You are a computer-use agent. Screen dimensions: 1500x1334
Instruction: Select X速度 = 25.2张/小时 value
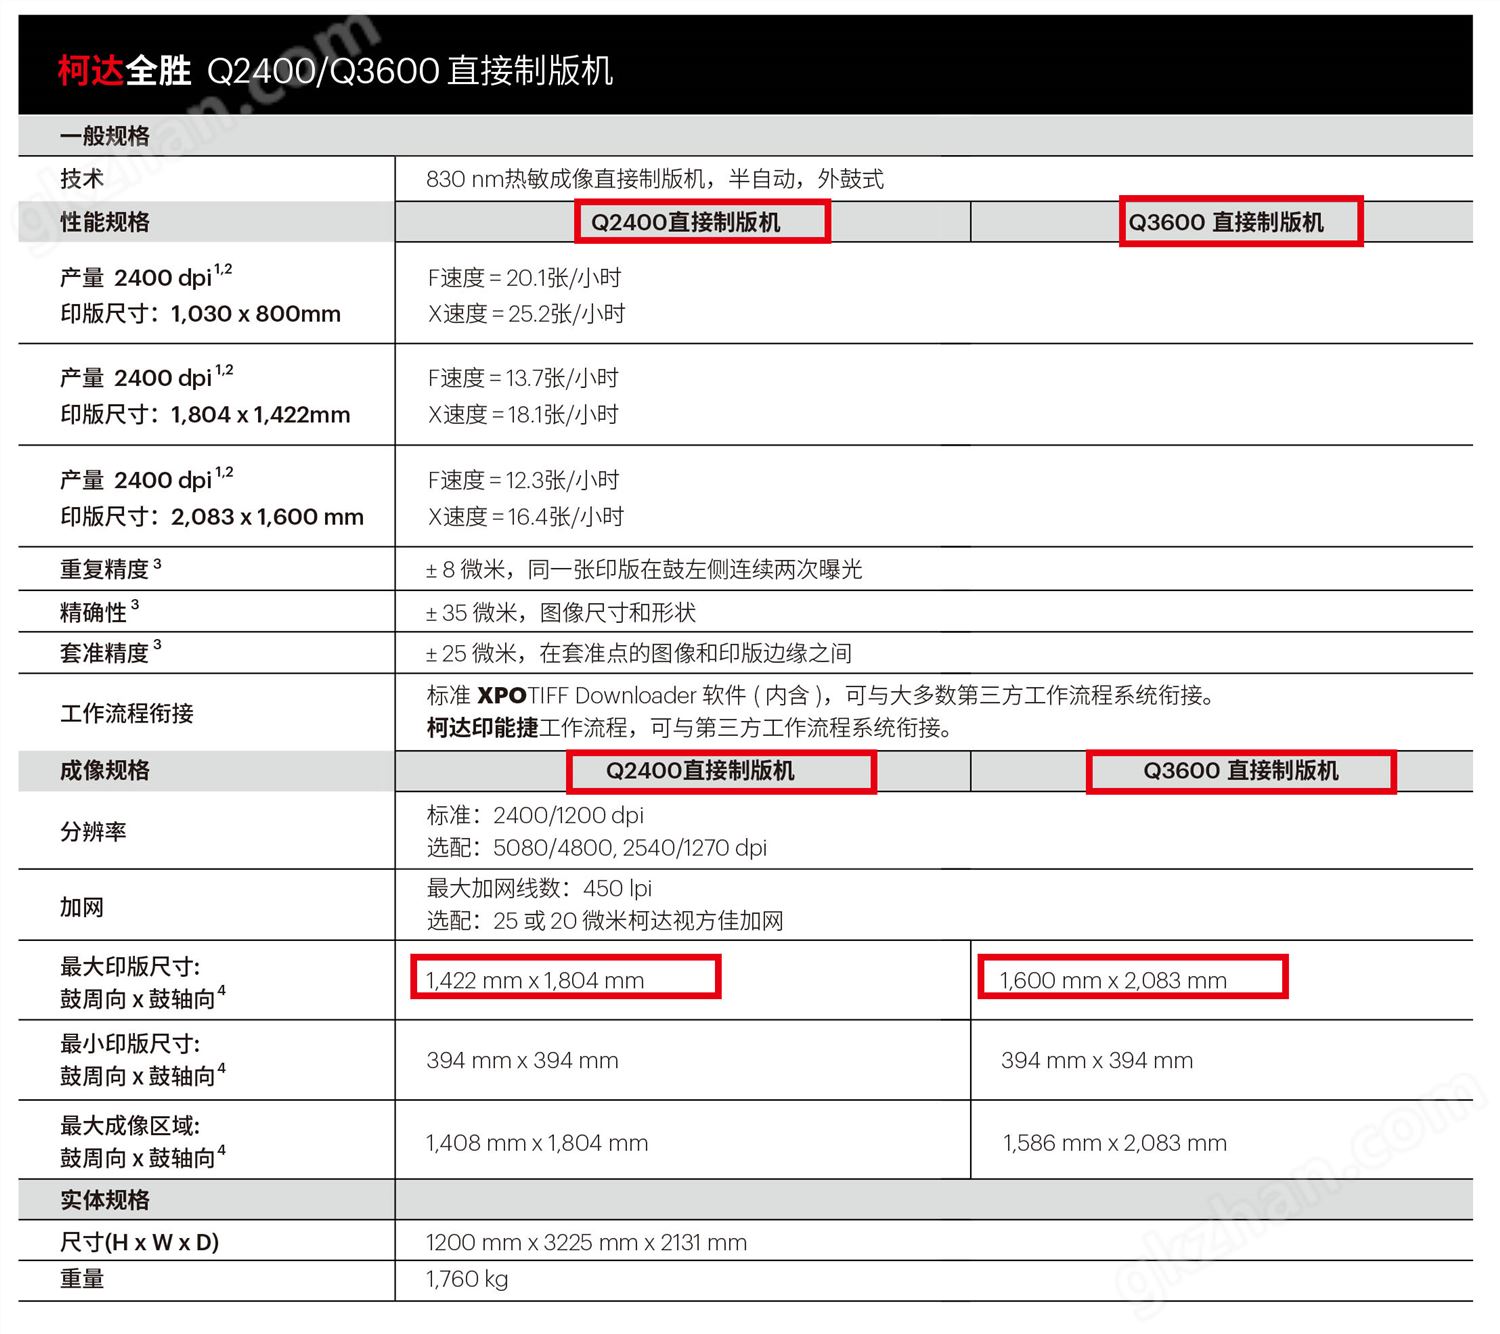pos(527,314)
